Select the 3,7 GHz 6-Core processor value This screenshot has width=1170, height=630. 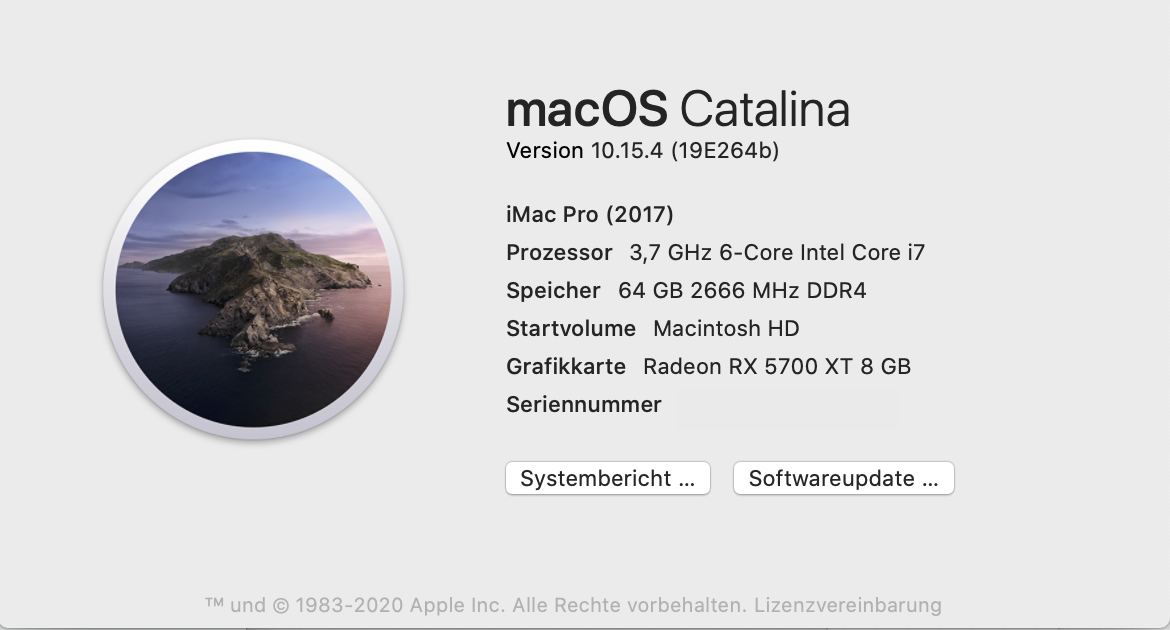pyautogui.click(x=777, y=252)
